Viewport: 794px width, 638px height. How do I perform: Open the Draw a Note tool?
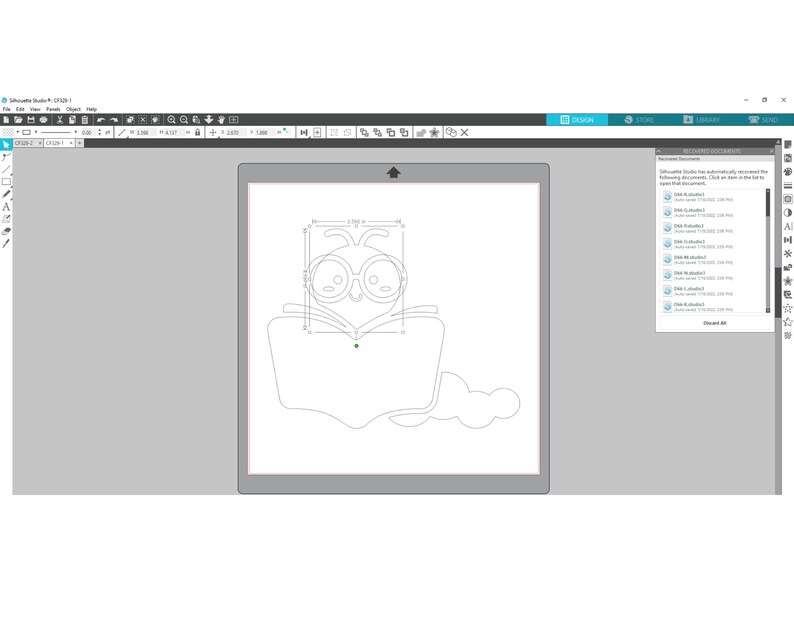(x=6, y=219)
